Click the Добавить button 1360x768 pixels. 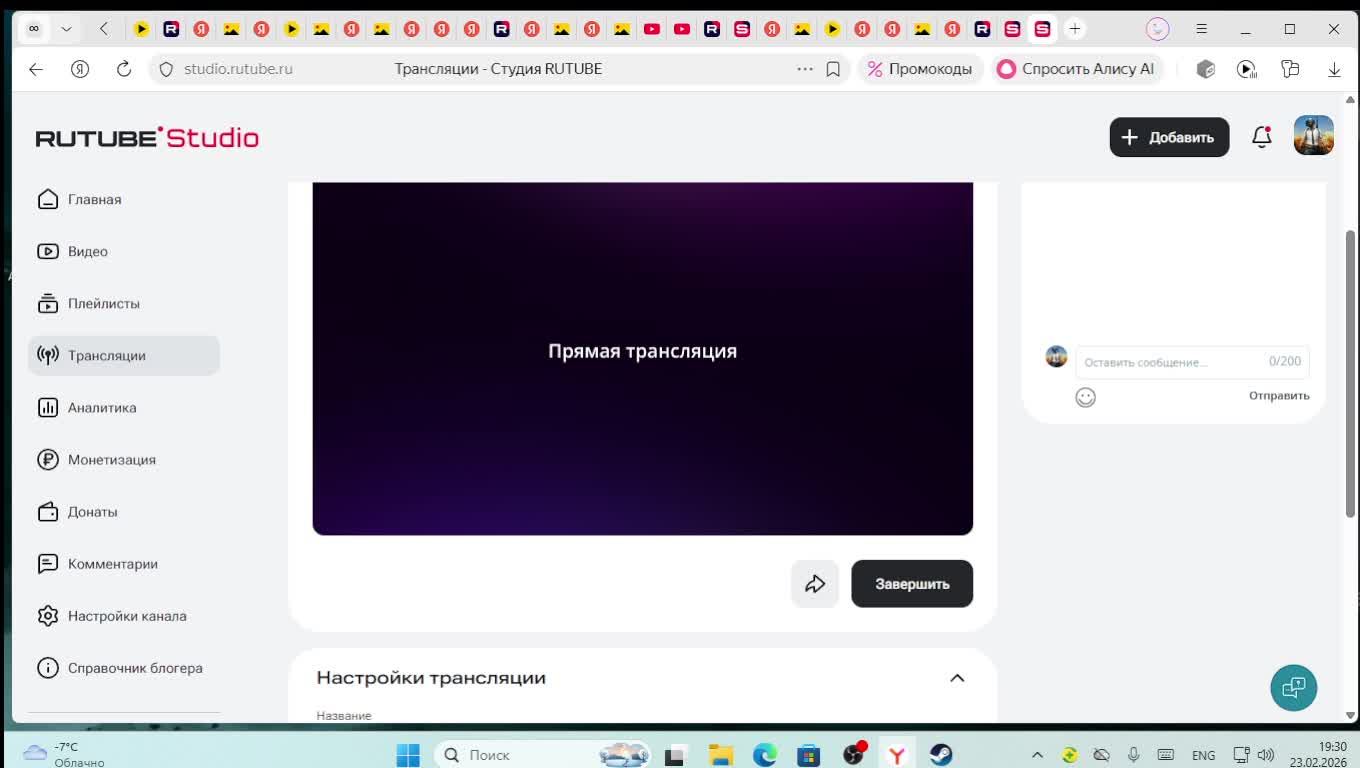pos(1169,137)
